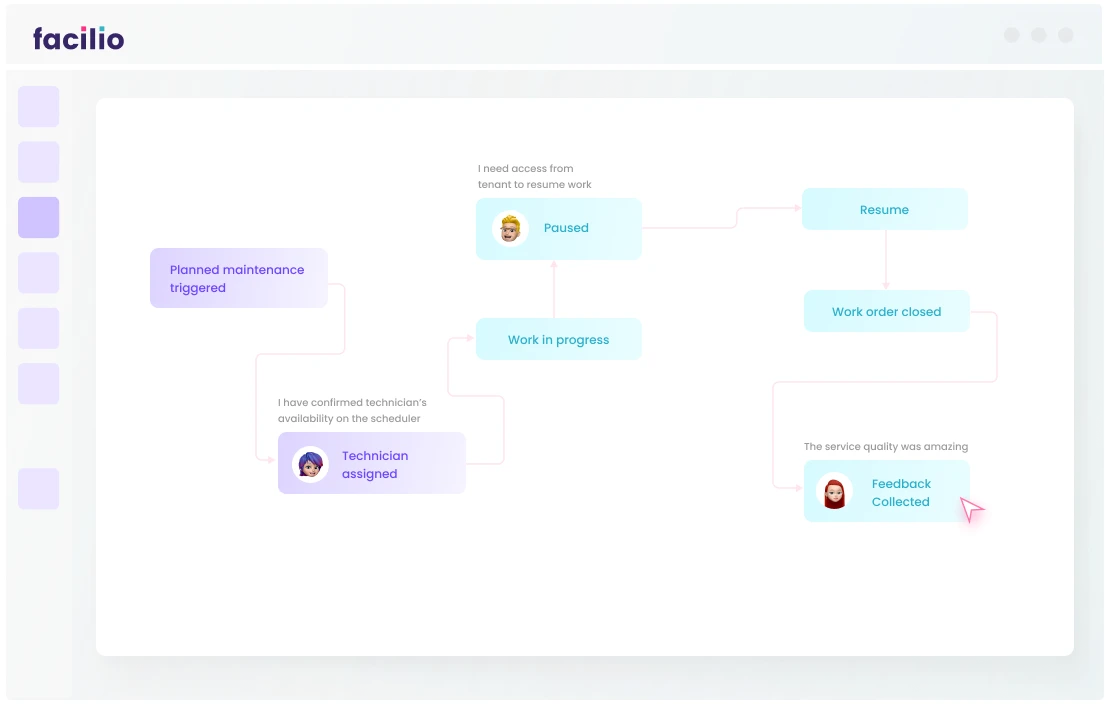Click the technician availability confirmation note
The image size is (1108, 704).
tap(351, 410)
